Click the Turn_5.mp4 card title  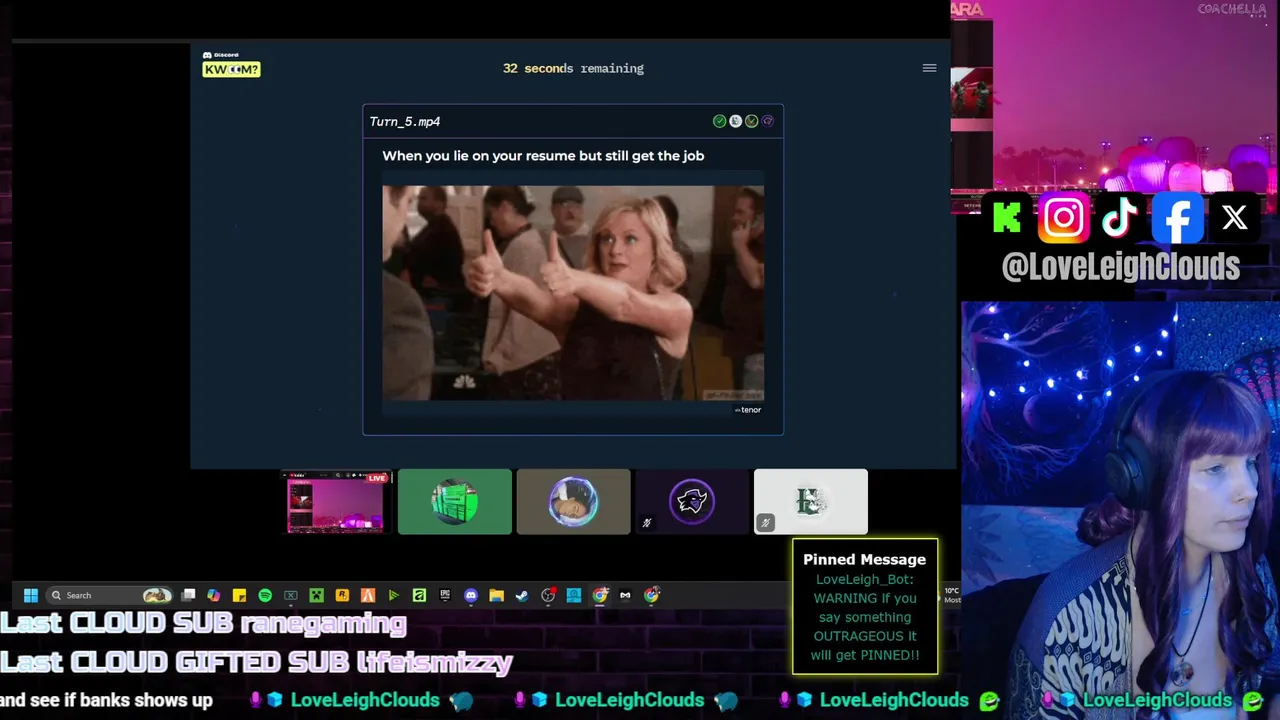pos(405,122)
